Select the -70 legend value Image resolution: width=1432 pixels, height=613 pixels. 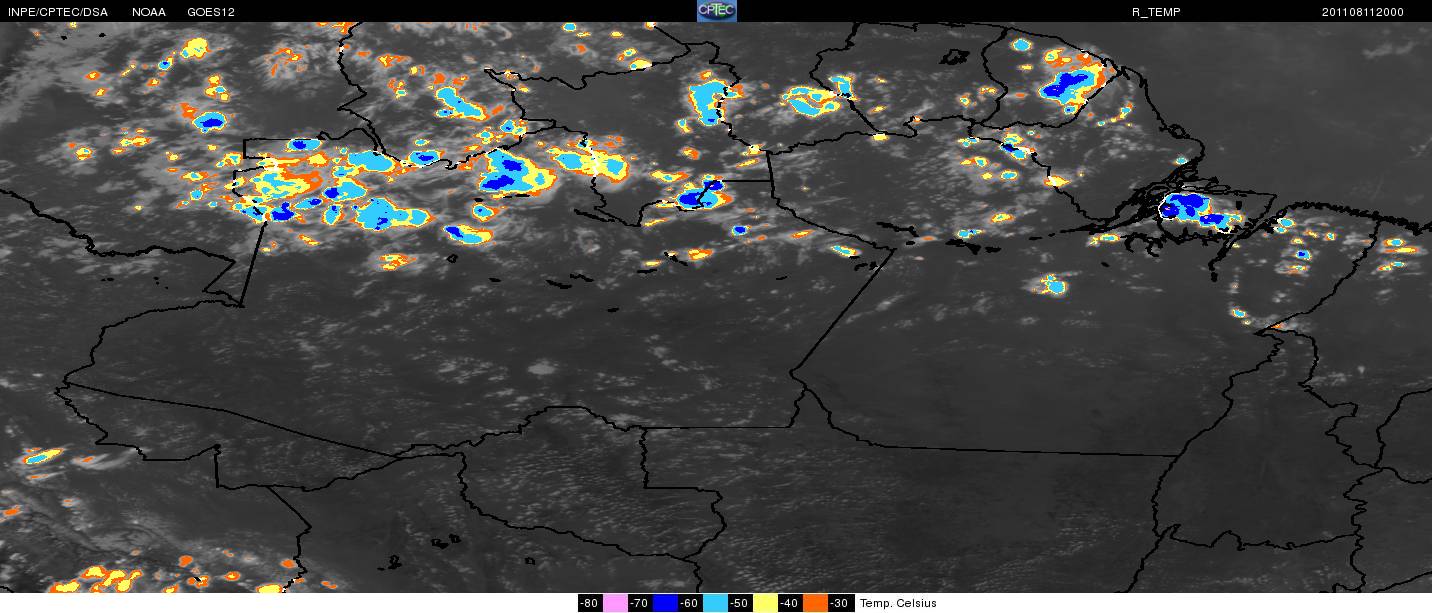pos(640,603)
